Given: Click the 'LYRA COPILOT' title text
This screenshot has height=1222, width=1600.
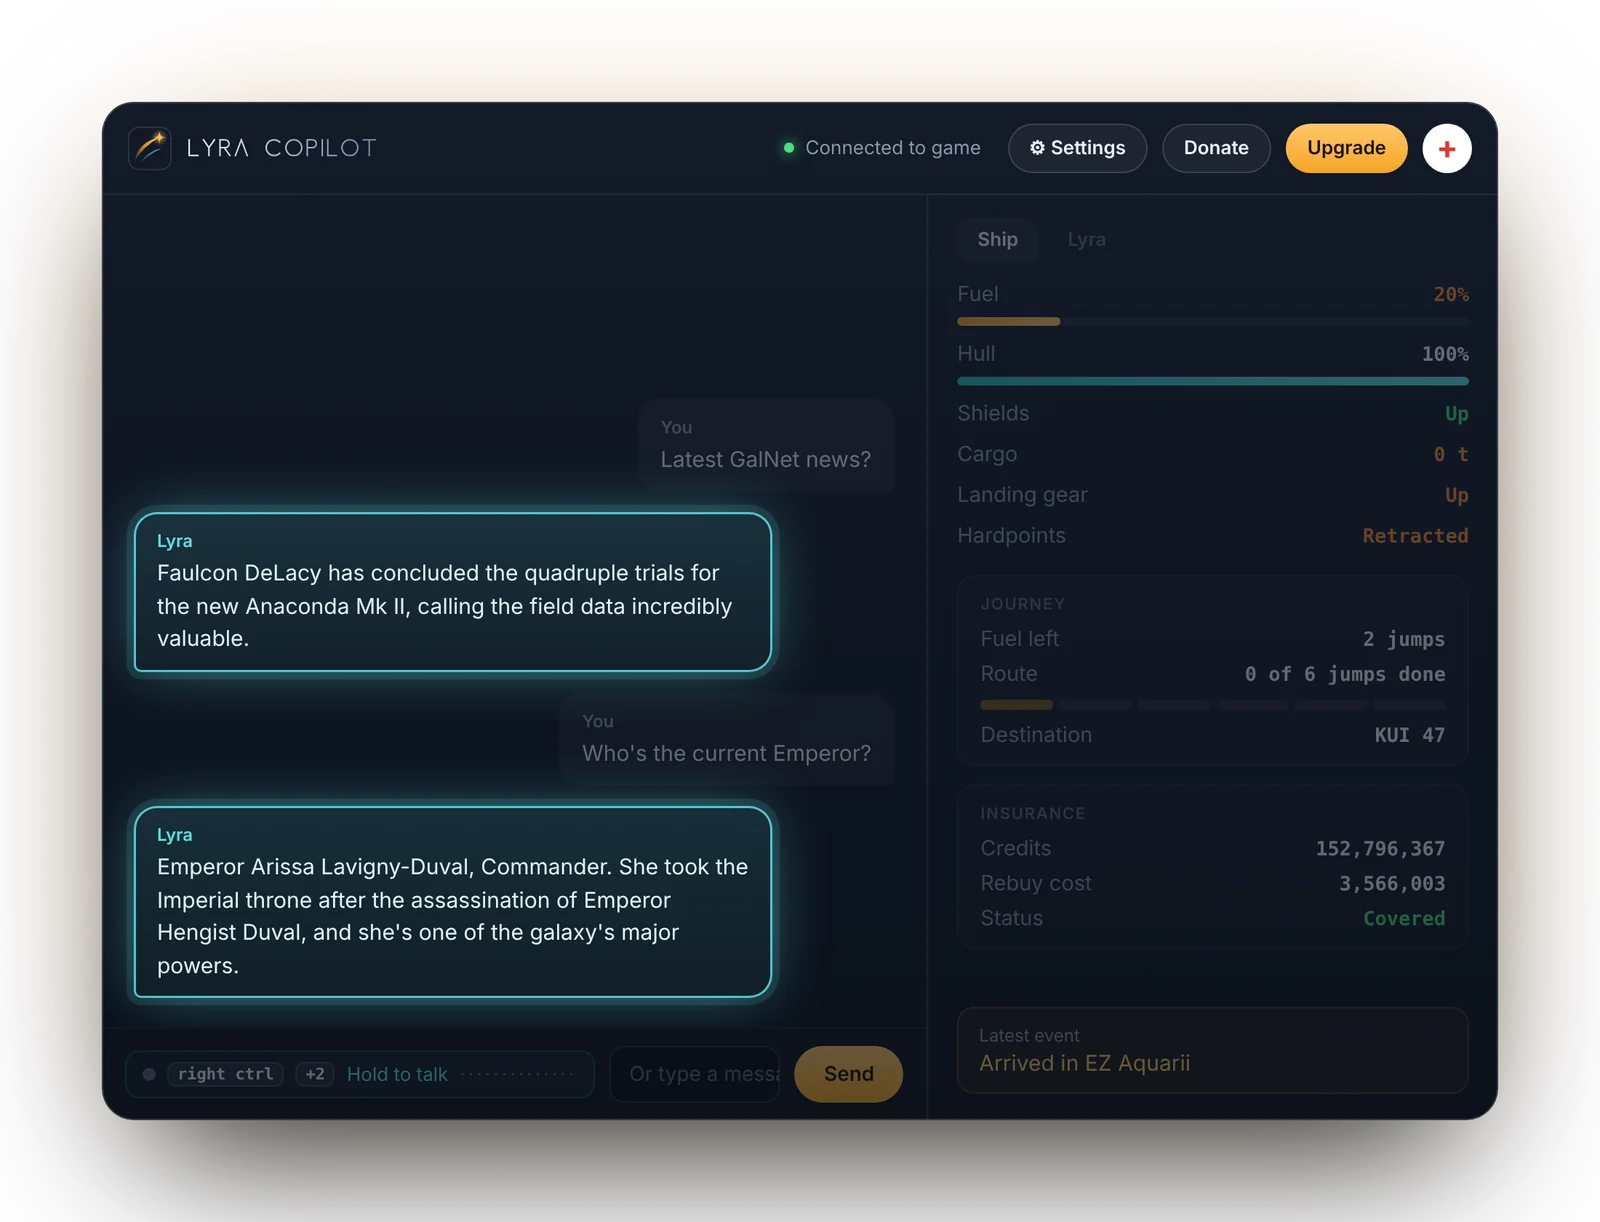Looking at the screenshot, I should click(282, 148).
